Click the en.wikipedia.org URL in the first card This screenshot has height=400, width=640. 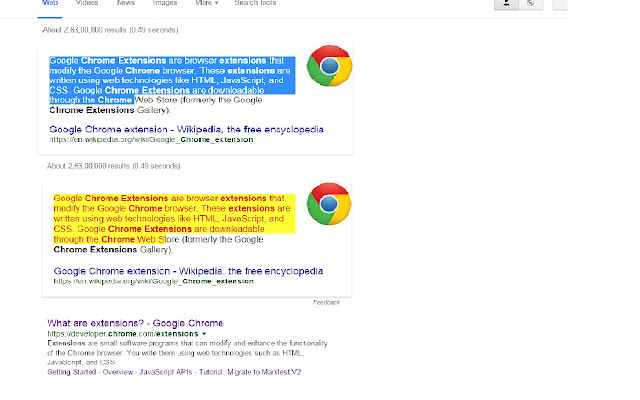click(151, 140)
